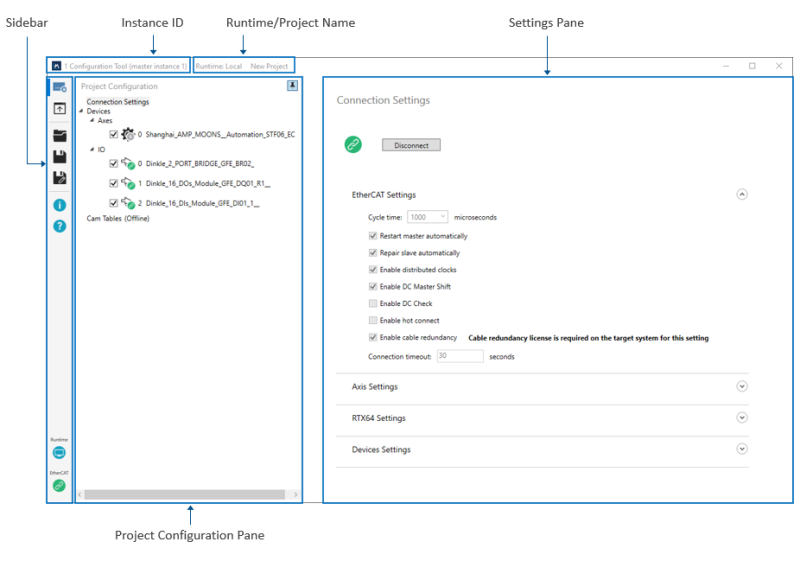The image size is (800, 561).
Task: Select Connection Settings in project tree
Action: point(118,101)
